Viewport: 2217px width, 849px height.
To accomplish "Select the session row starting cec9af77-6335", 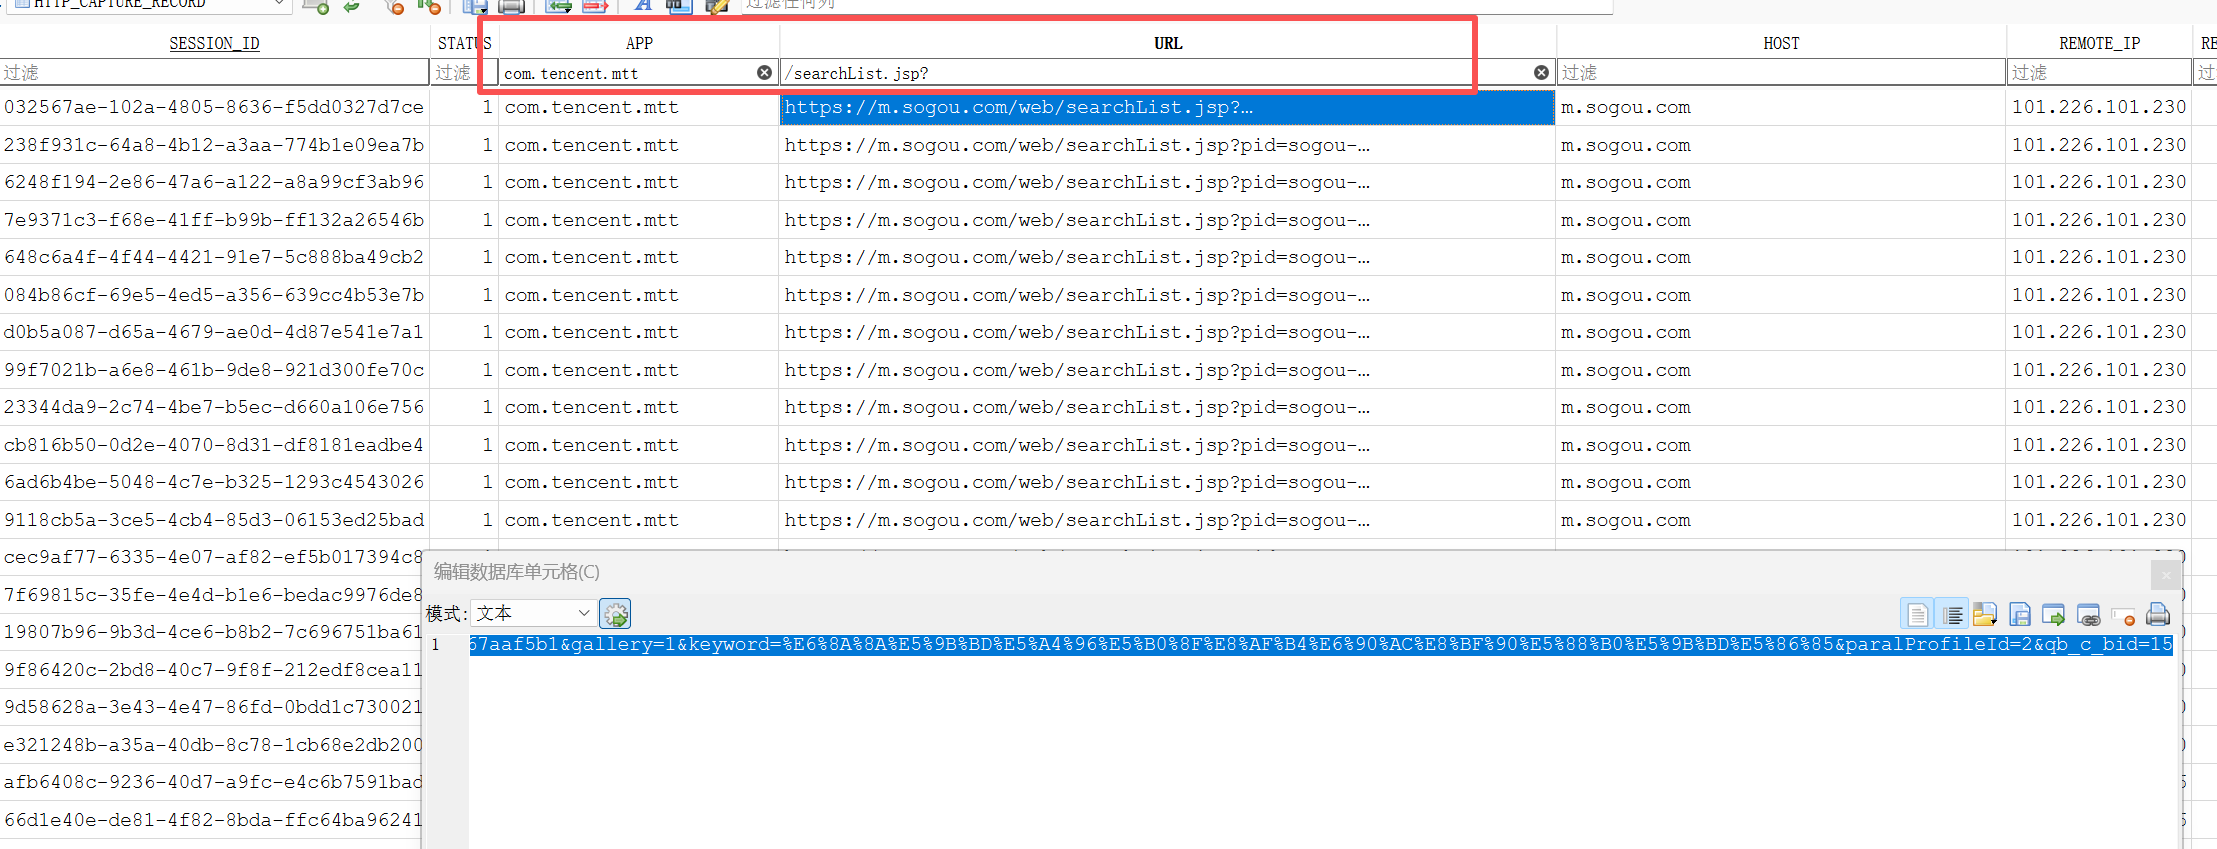I will click(x=212, y=557).
